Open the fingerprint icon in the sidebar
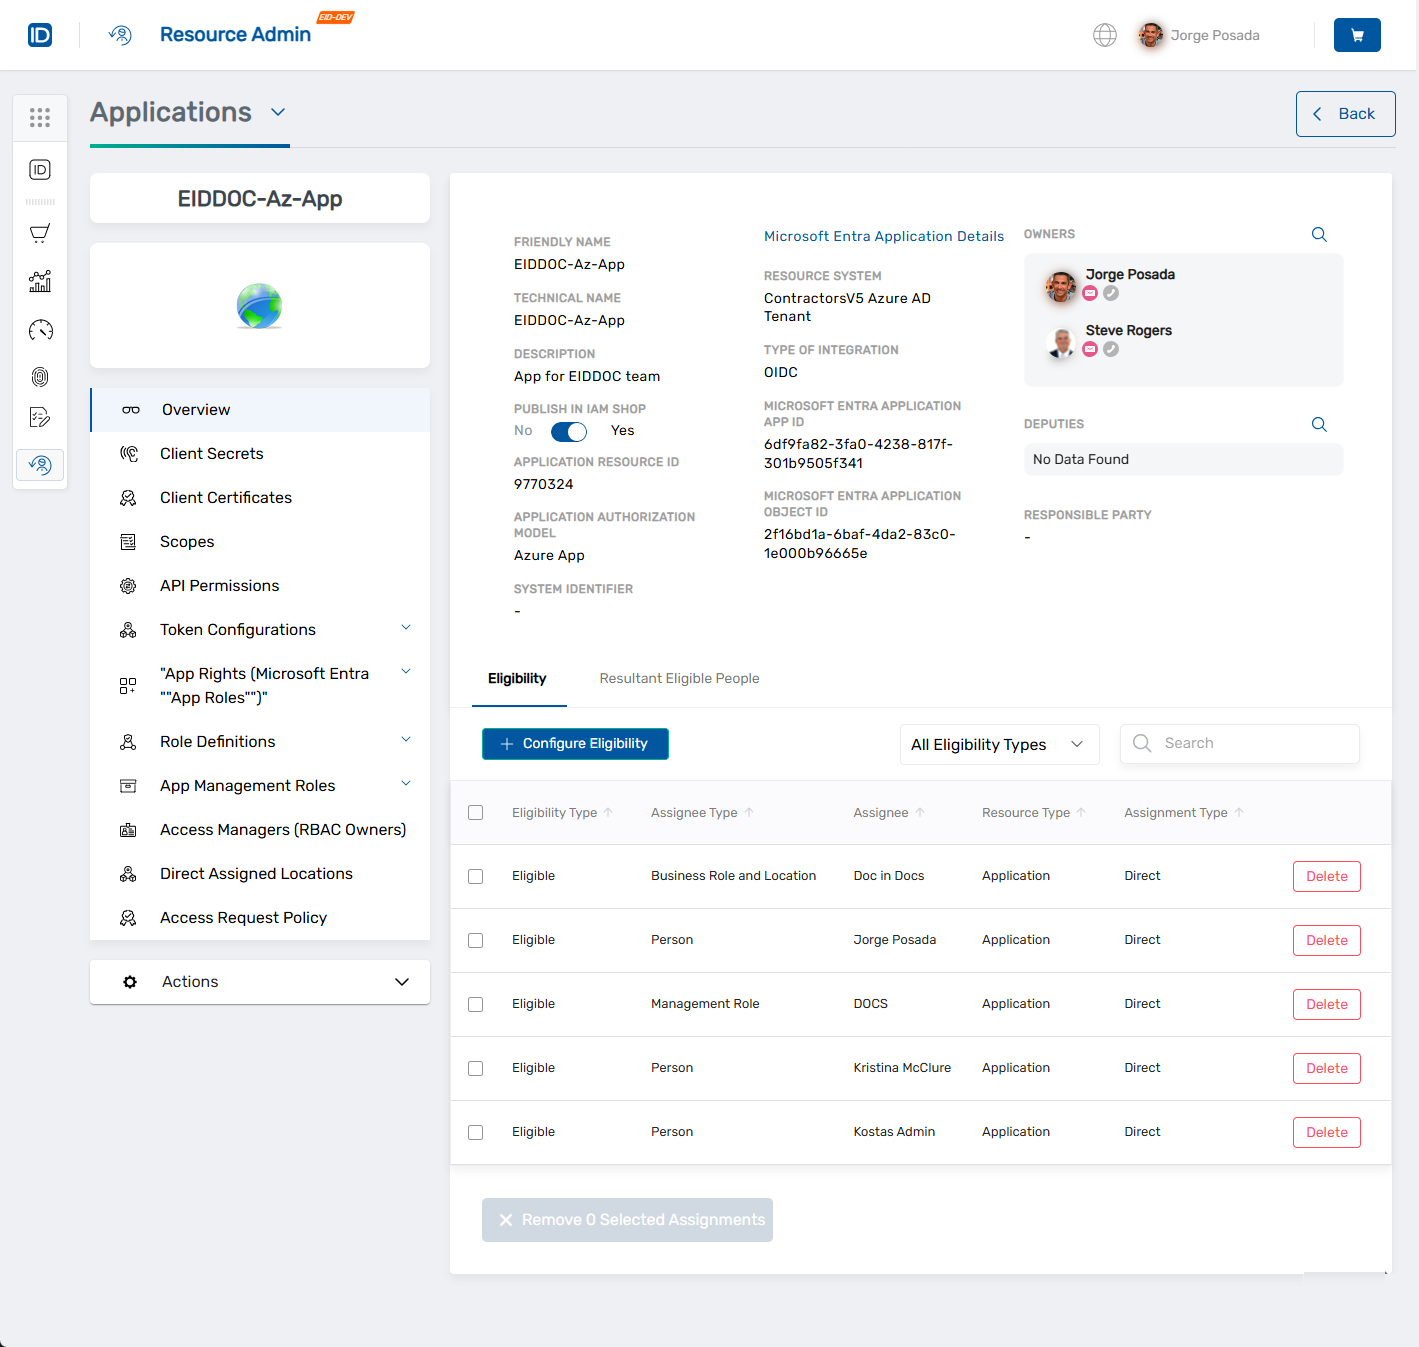Screen dimensions: 1419x1347 pos(40,377)
